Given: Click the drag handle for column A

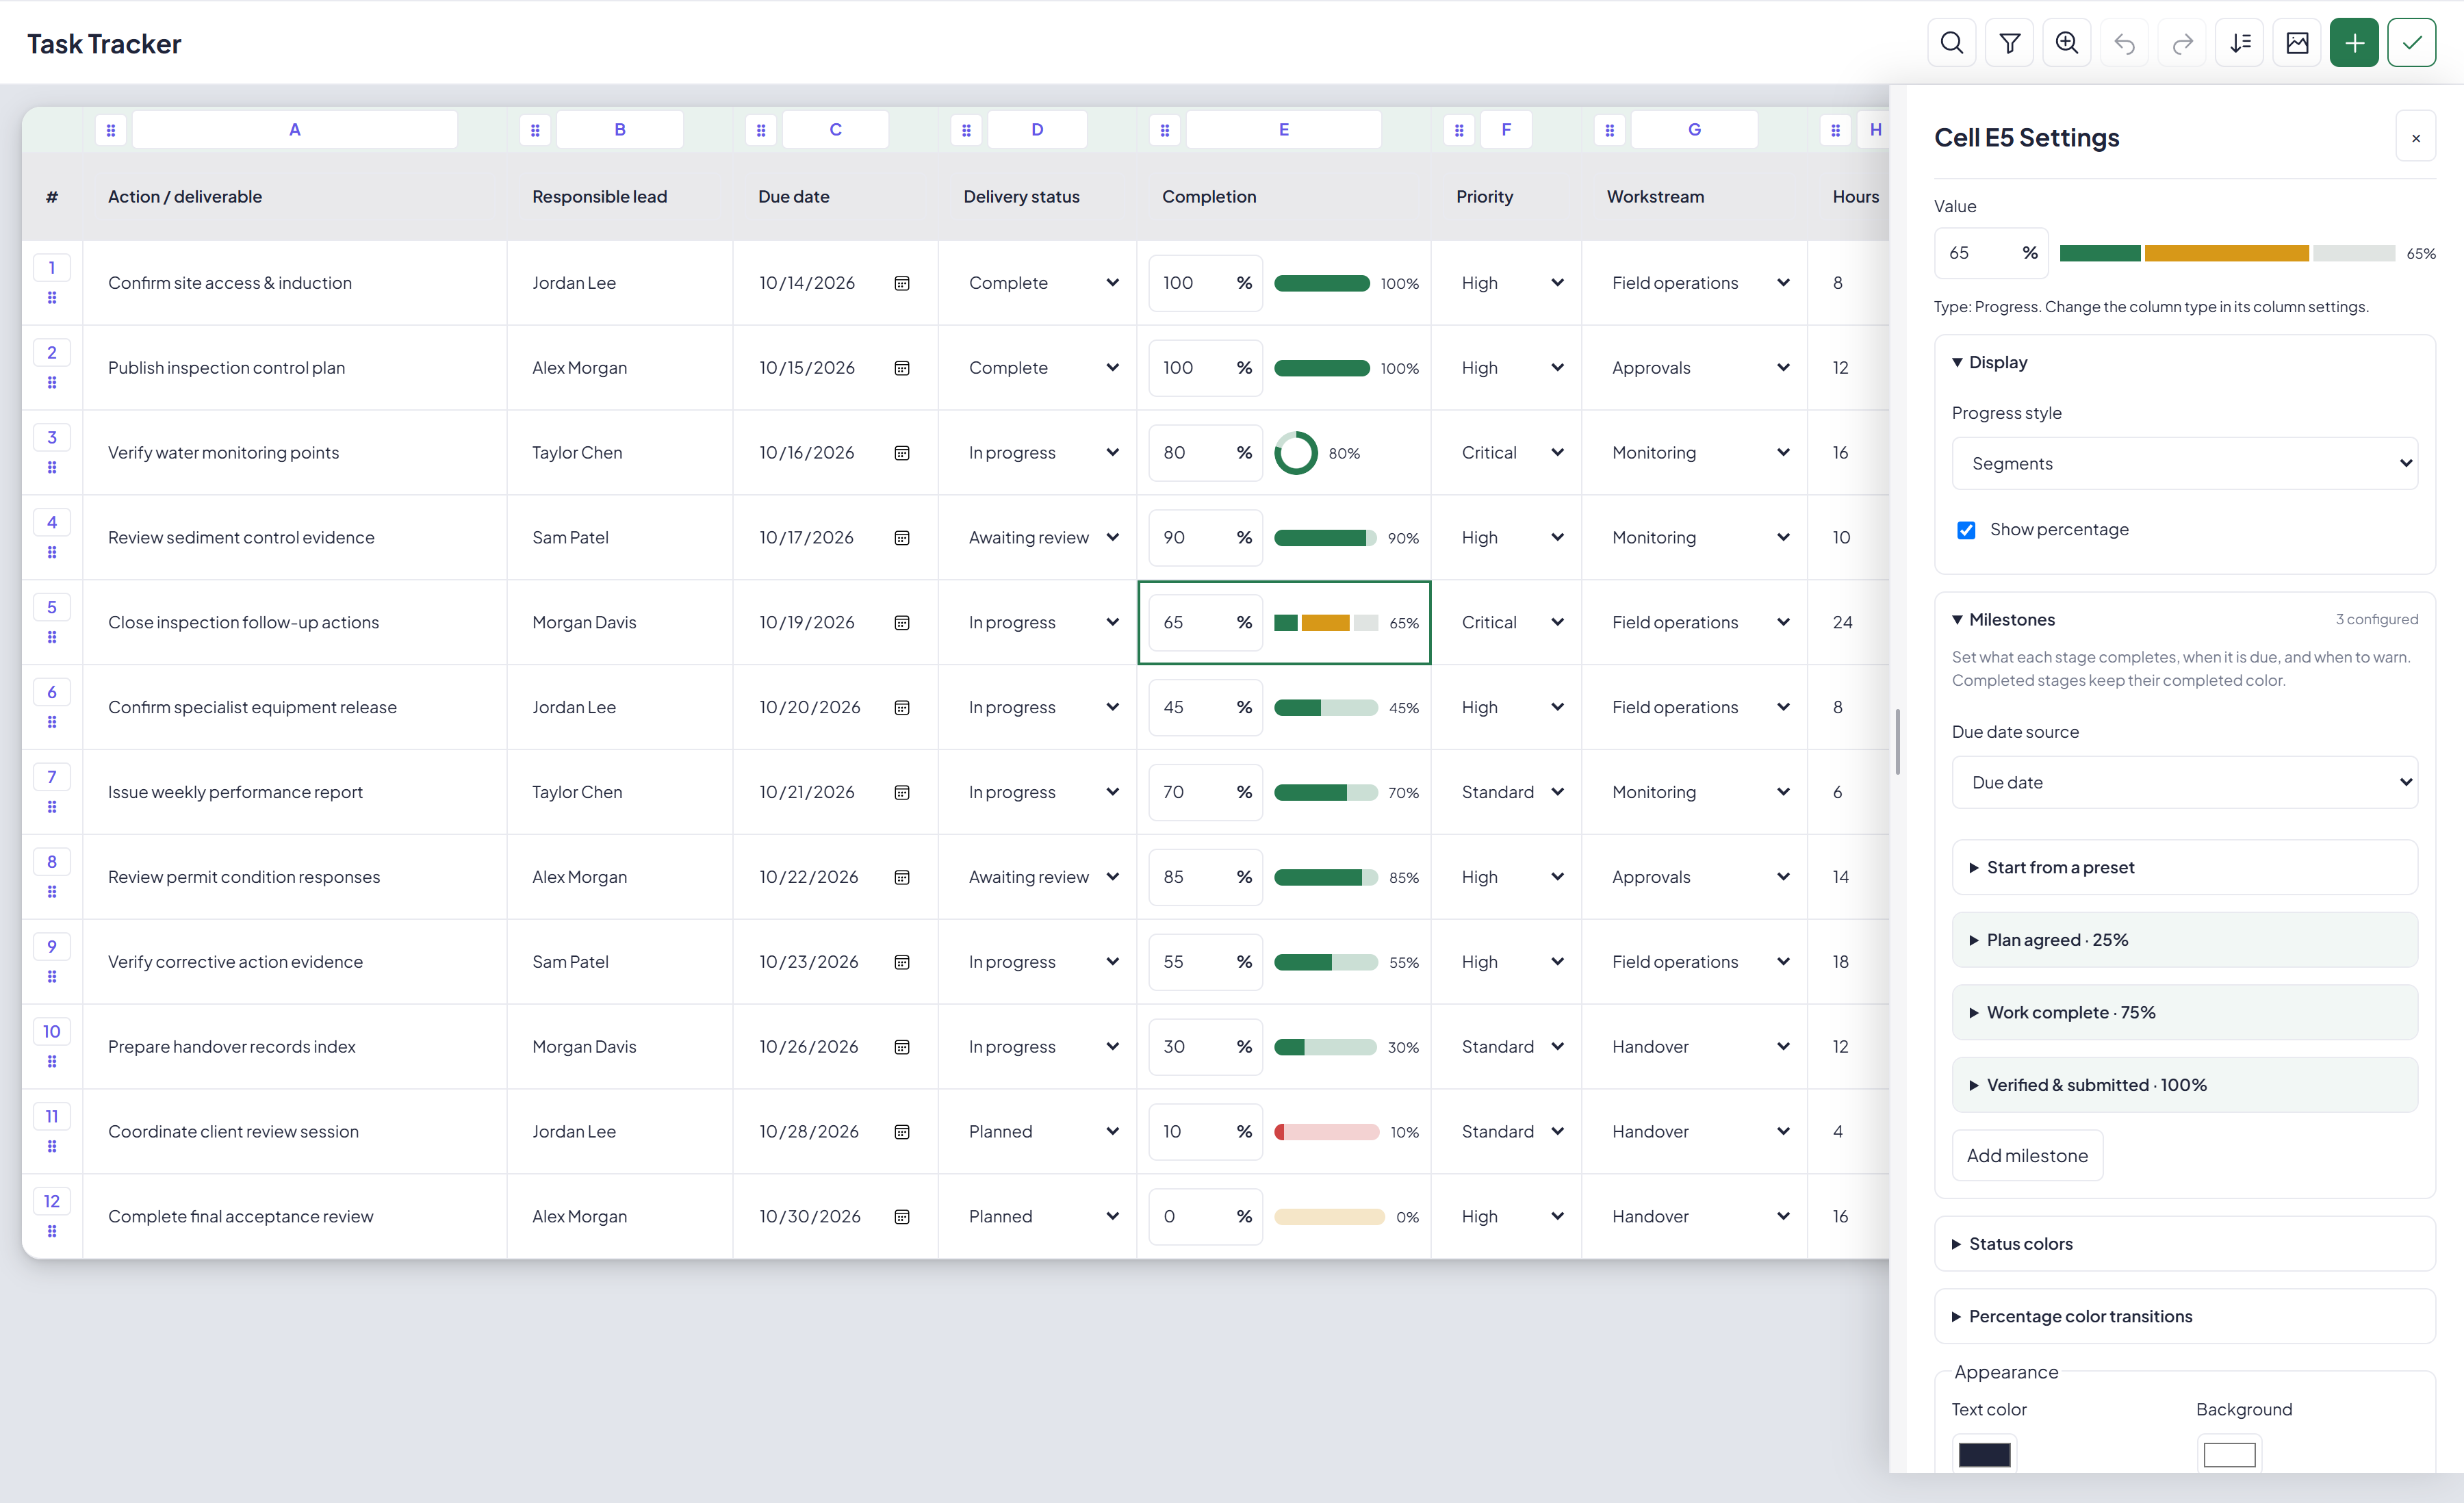Looking at the screenshot, I should point(111,130).
